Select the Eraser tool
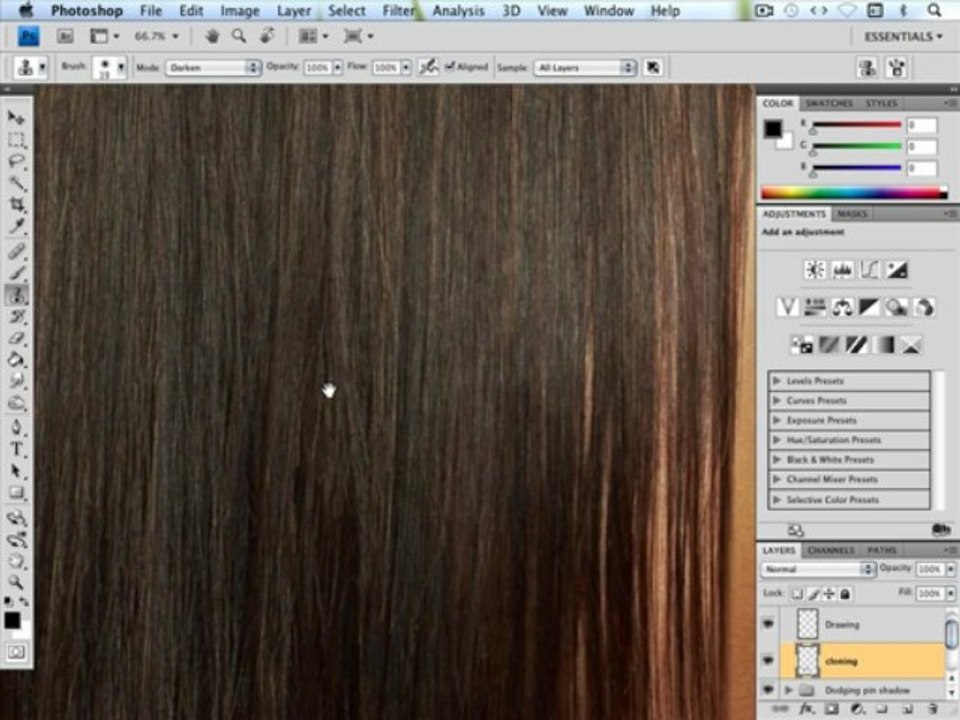Viewport: 960px width, 720px height. tap(17, 339)
